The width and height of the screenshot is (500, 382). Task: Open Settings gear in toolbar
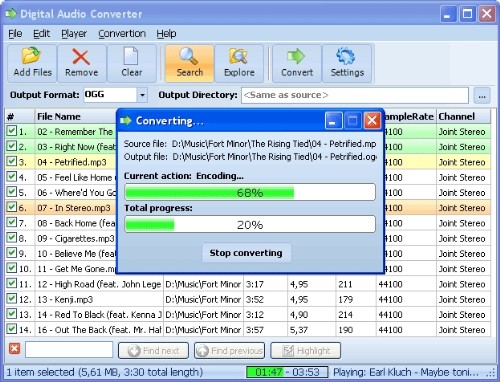[x=347, y=63]
